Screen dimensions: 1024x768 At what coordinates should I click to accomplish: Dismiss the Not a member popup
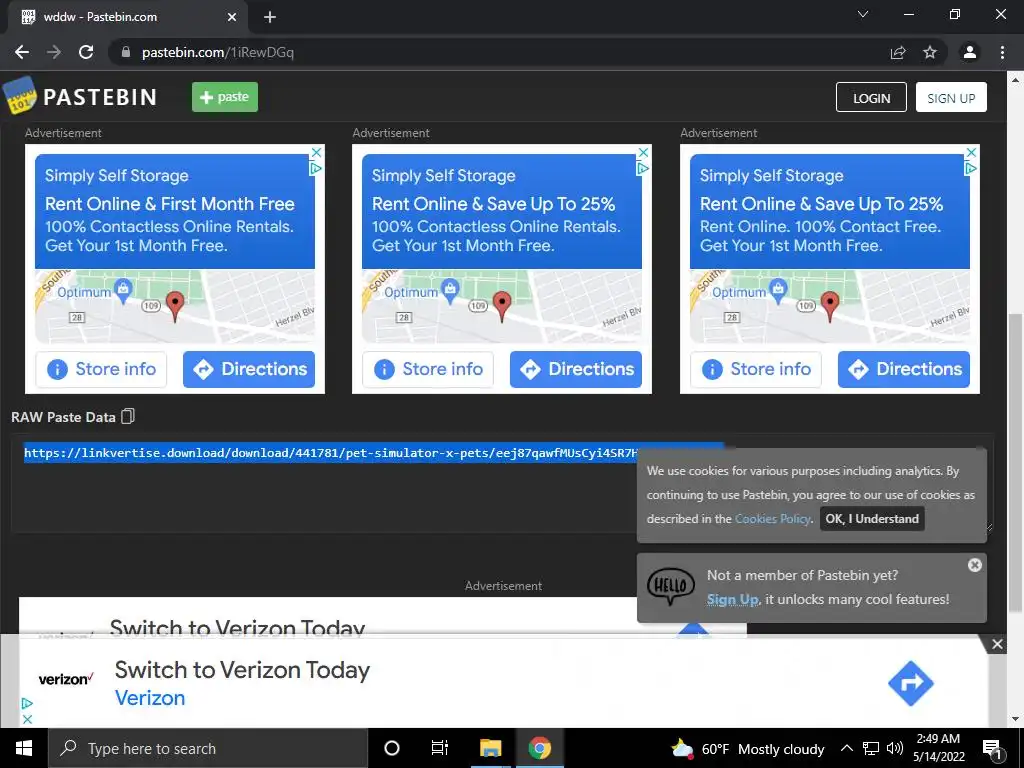(x=974, y=565)
